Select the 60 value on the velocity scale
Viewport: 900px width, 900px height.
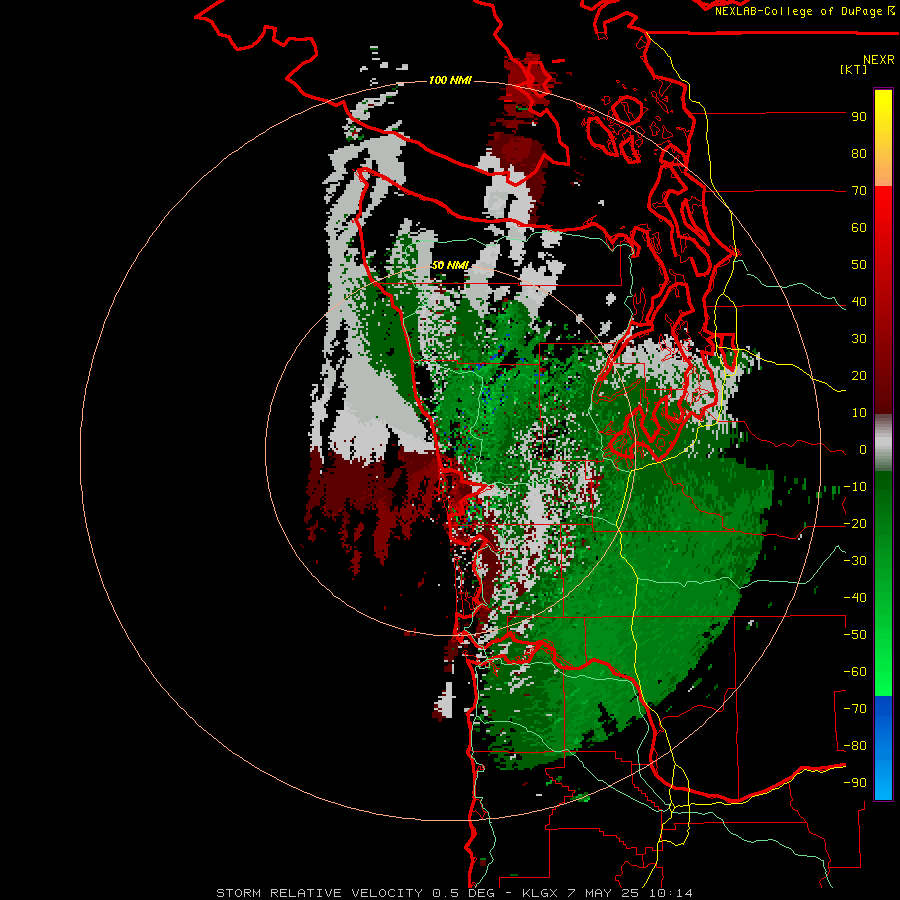click(x=859, y=228)
